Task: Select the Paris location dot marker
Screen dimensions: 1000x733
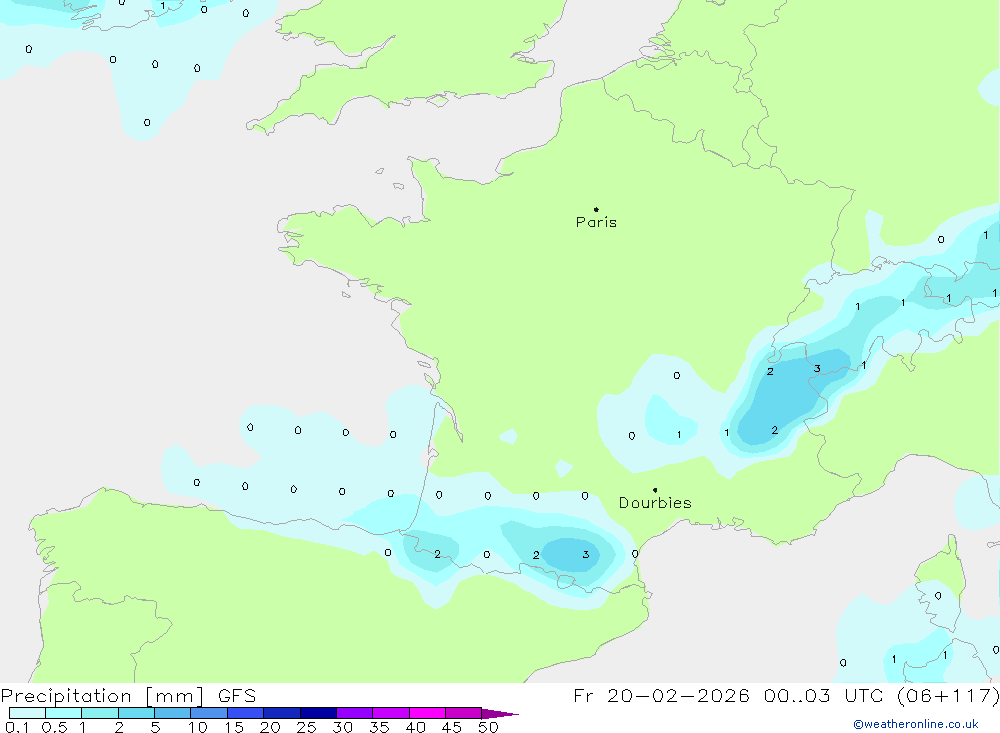Action: pyautogui.click(x=596, y=209)
